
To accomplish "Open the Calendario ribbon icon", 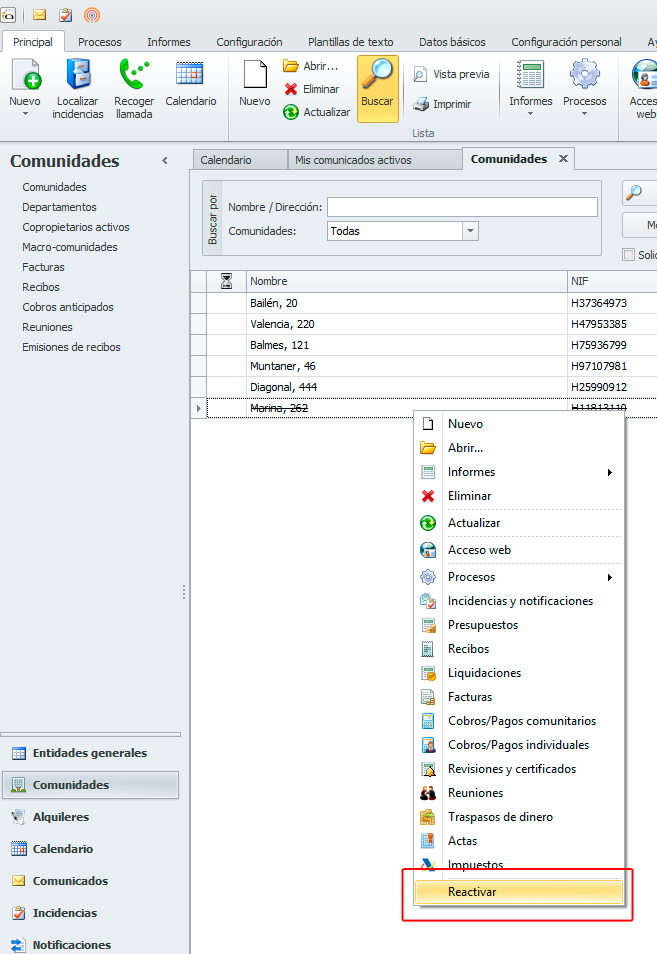I will coord(190,76).
